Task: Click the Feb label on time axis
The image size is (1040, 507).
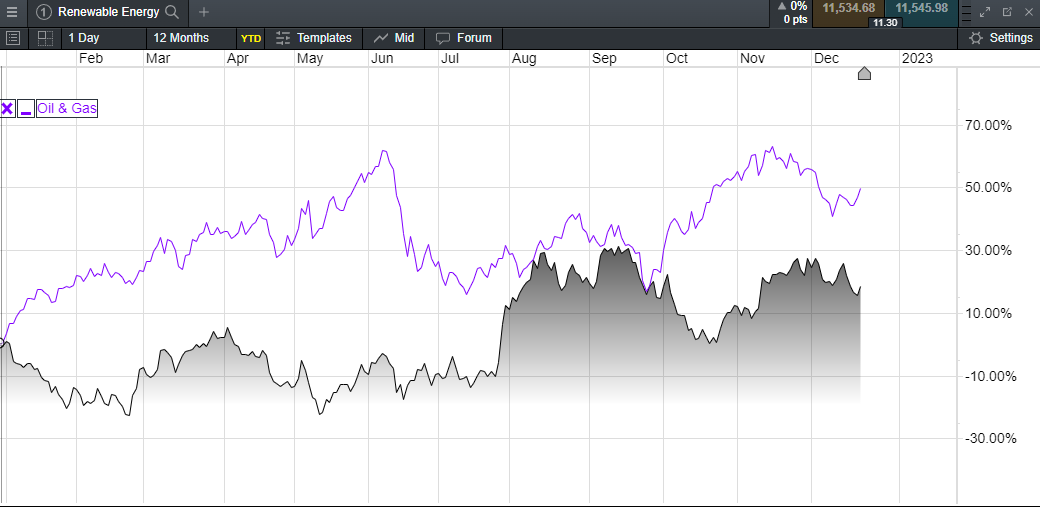Action: [91, 58]
